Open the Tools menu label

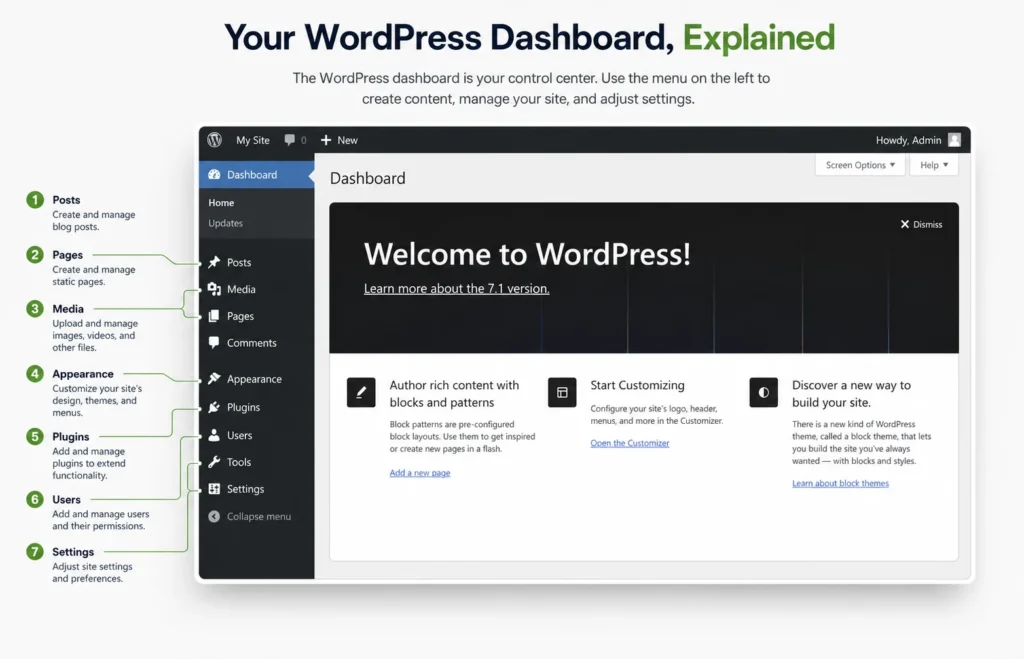(x=239, y=462)
